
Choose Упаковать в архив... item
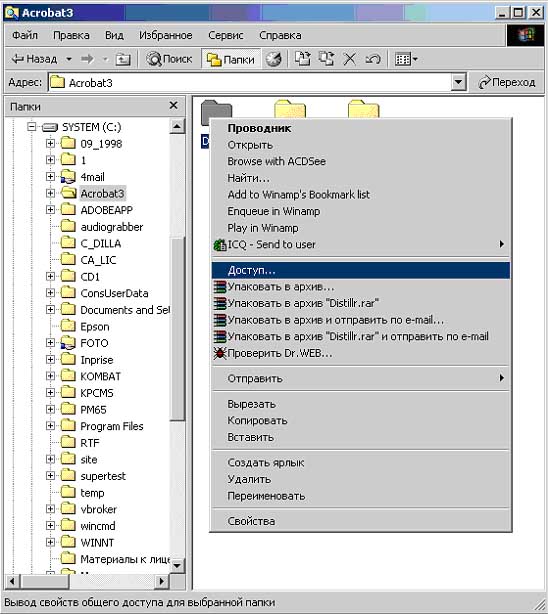(360, 287)
